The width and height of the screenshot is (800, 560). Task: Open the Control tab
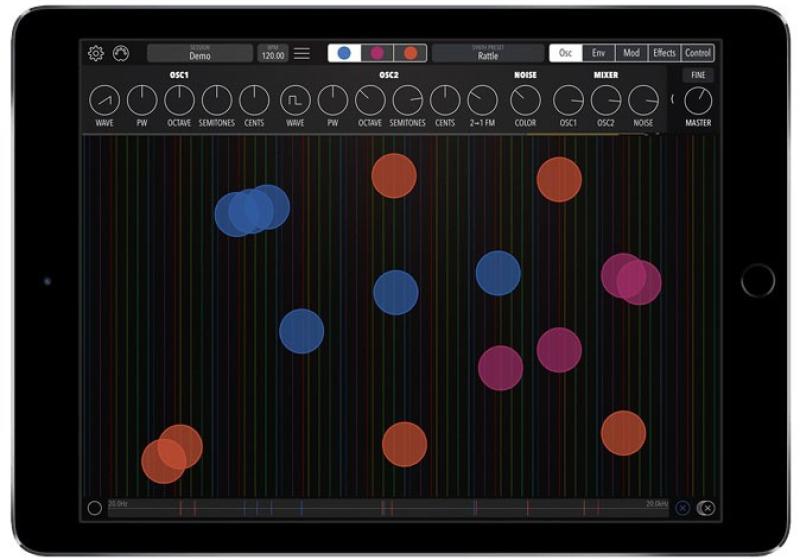point(698,54)
